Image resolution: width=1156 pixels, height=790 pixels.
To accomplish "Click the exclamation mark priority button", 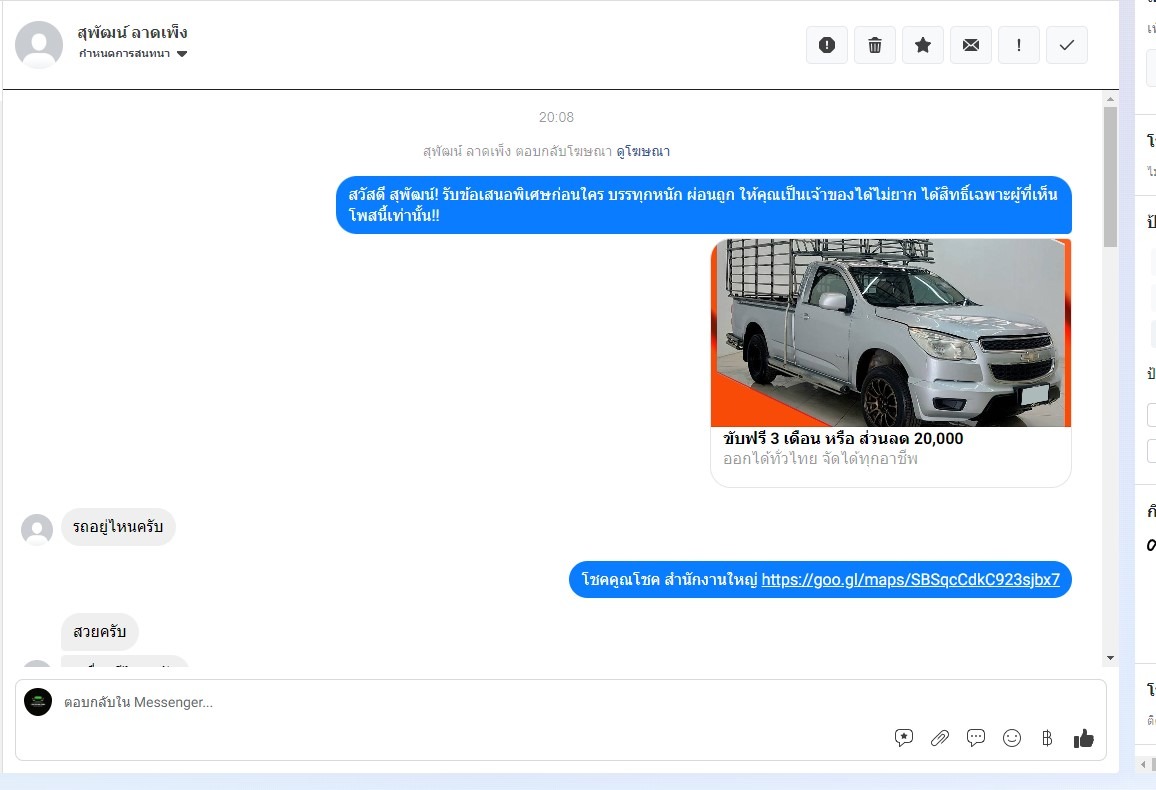I will tap(1018, 45).
